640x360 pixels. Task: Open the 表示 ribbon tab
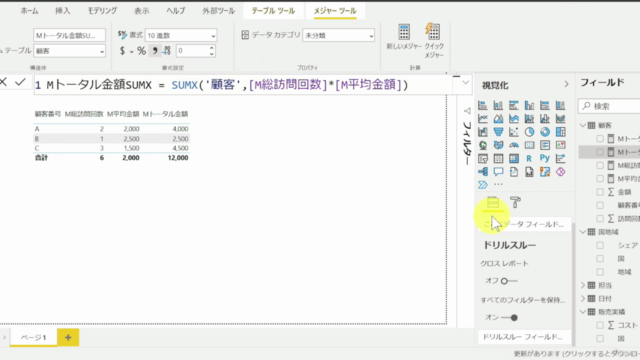pyautogui.click(x=141, y=11)
